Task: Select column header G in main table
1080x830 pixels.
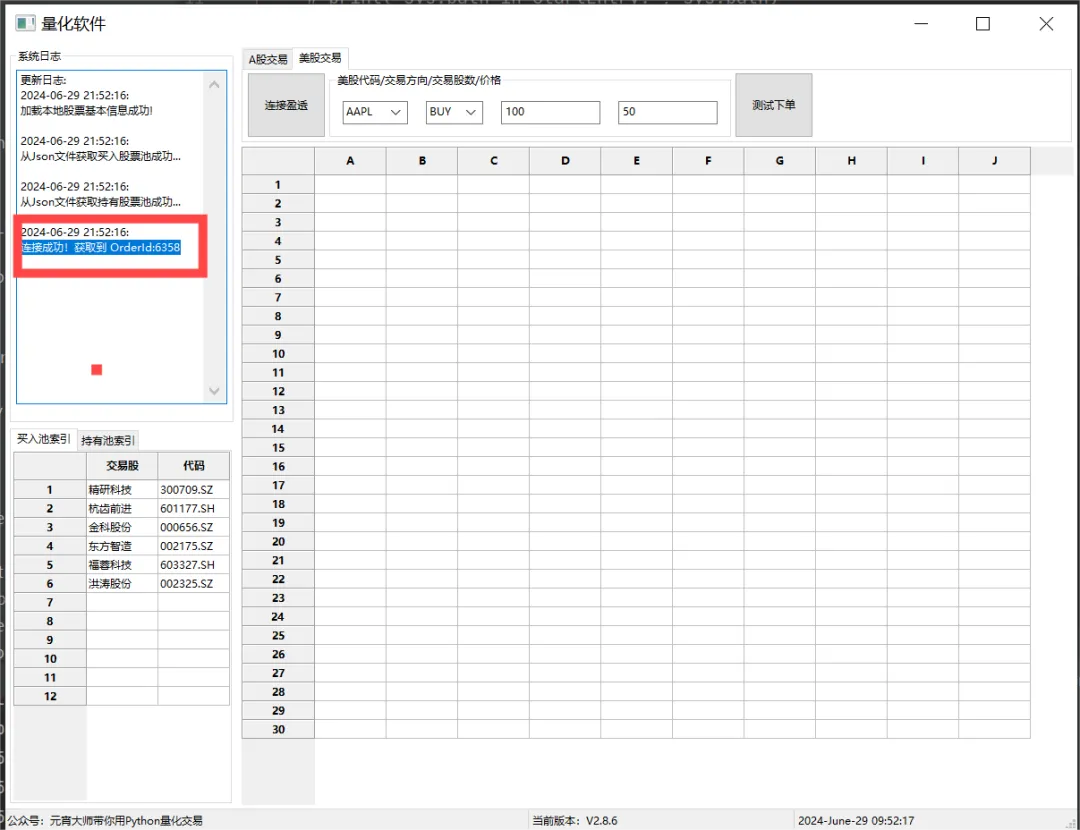Action: coord(780,160)
